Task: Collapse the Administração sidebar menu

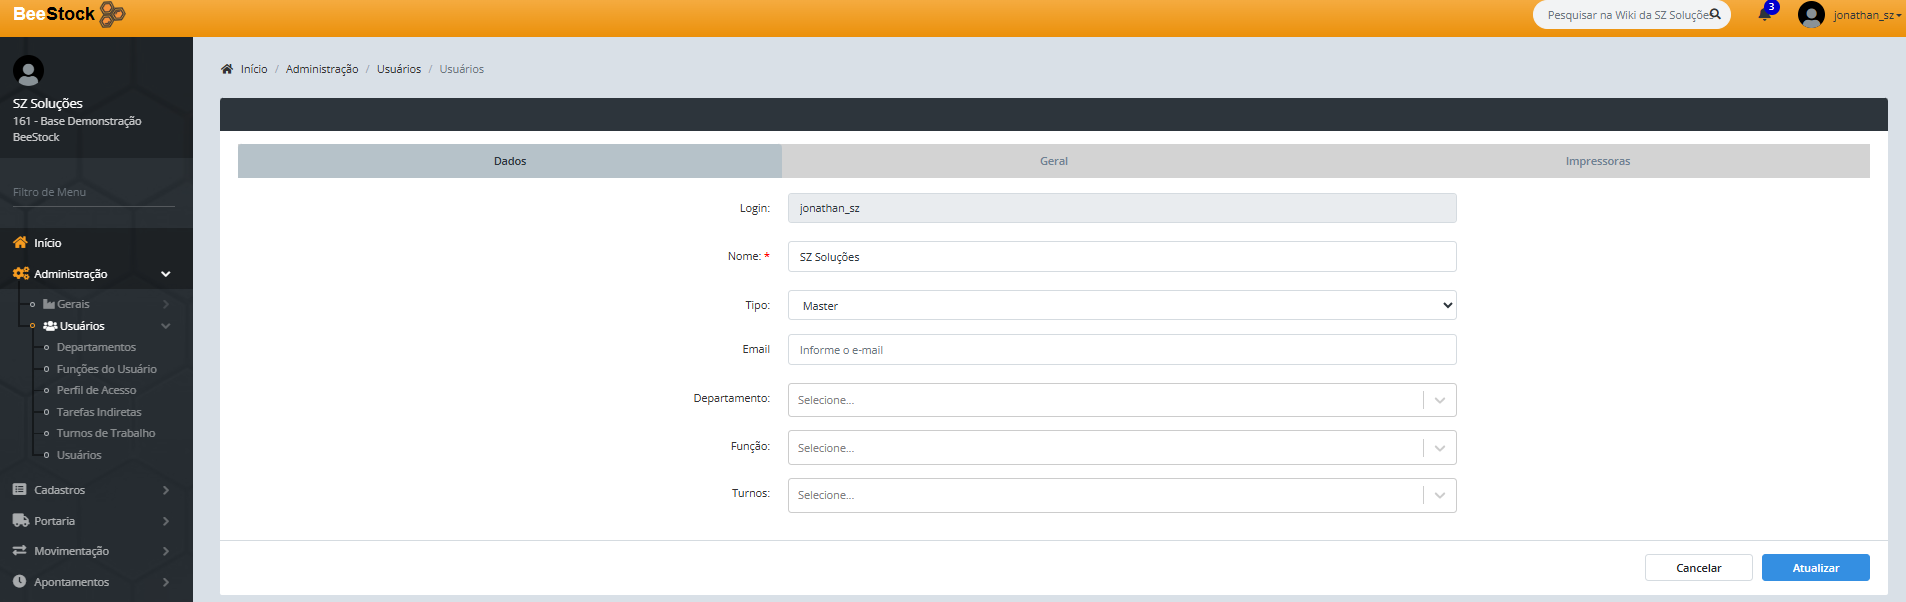Action: point(165,274)
